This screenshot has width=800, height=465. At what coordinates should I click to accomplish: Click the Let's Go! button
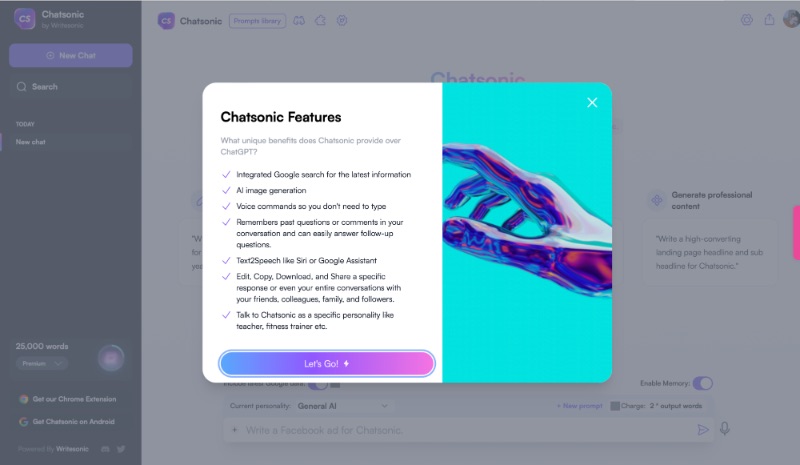[327, 363]
